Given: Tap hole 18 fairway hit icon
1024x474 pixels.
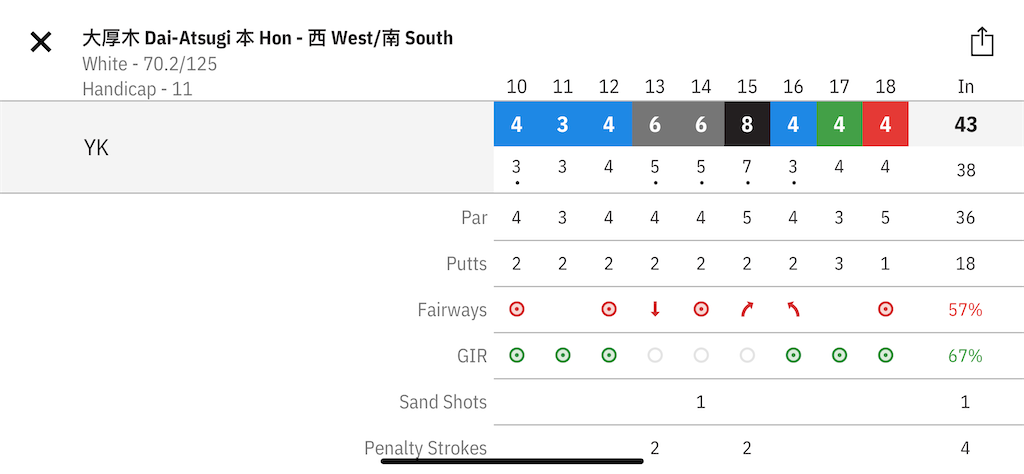Looking at the screenshot, I should click(885, 309).
